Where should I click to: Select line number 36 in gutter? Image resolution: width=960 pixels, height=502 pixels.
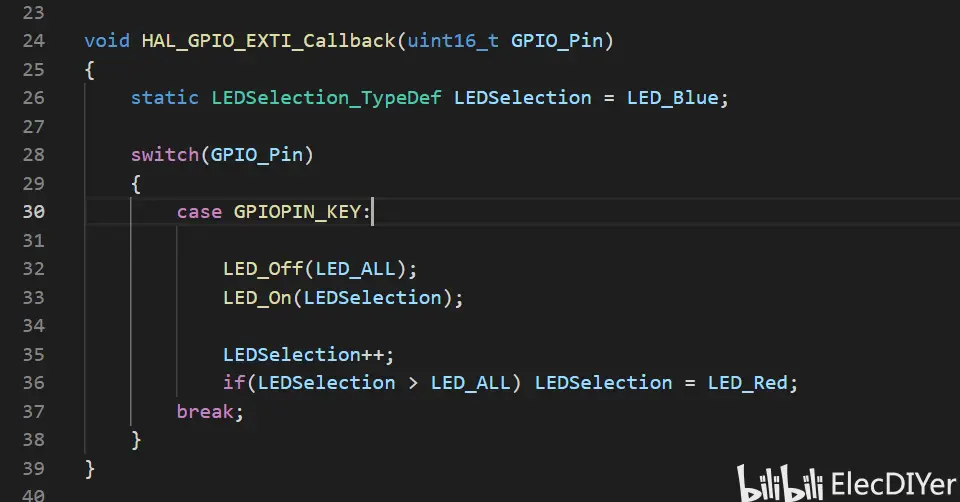[33, 383]
